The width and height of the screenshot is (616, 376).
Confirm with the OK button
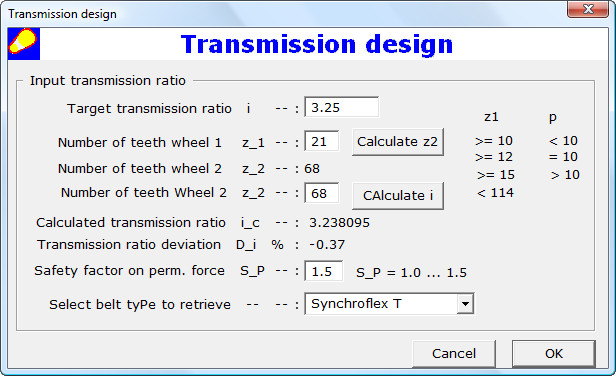(554, 353)
